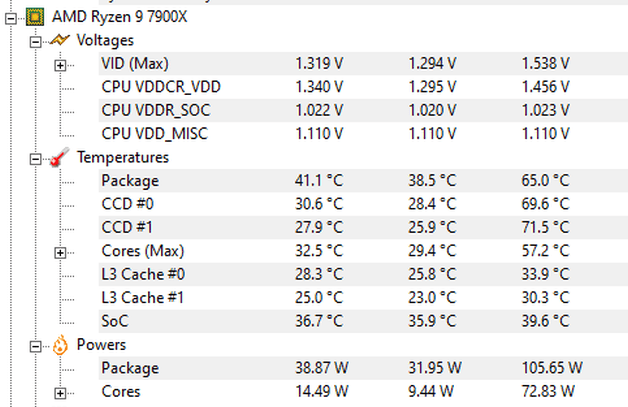Expand the Cores power entry
Screen dimensions: 628x407
click(60, 392)
